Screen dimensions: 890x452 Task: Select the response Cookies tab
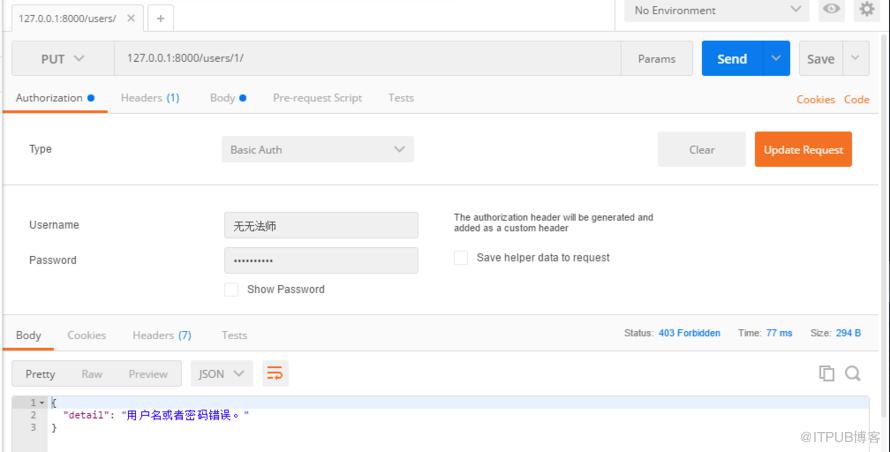(86, 335)
